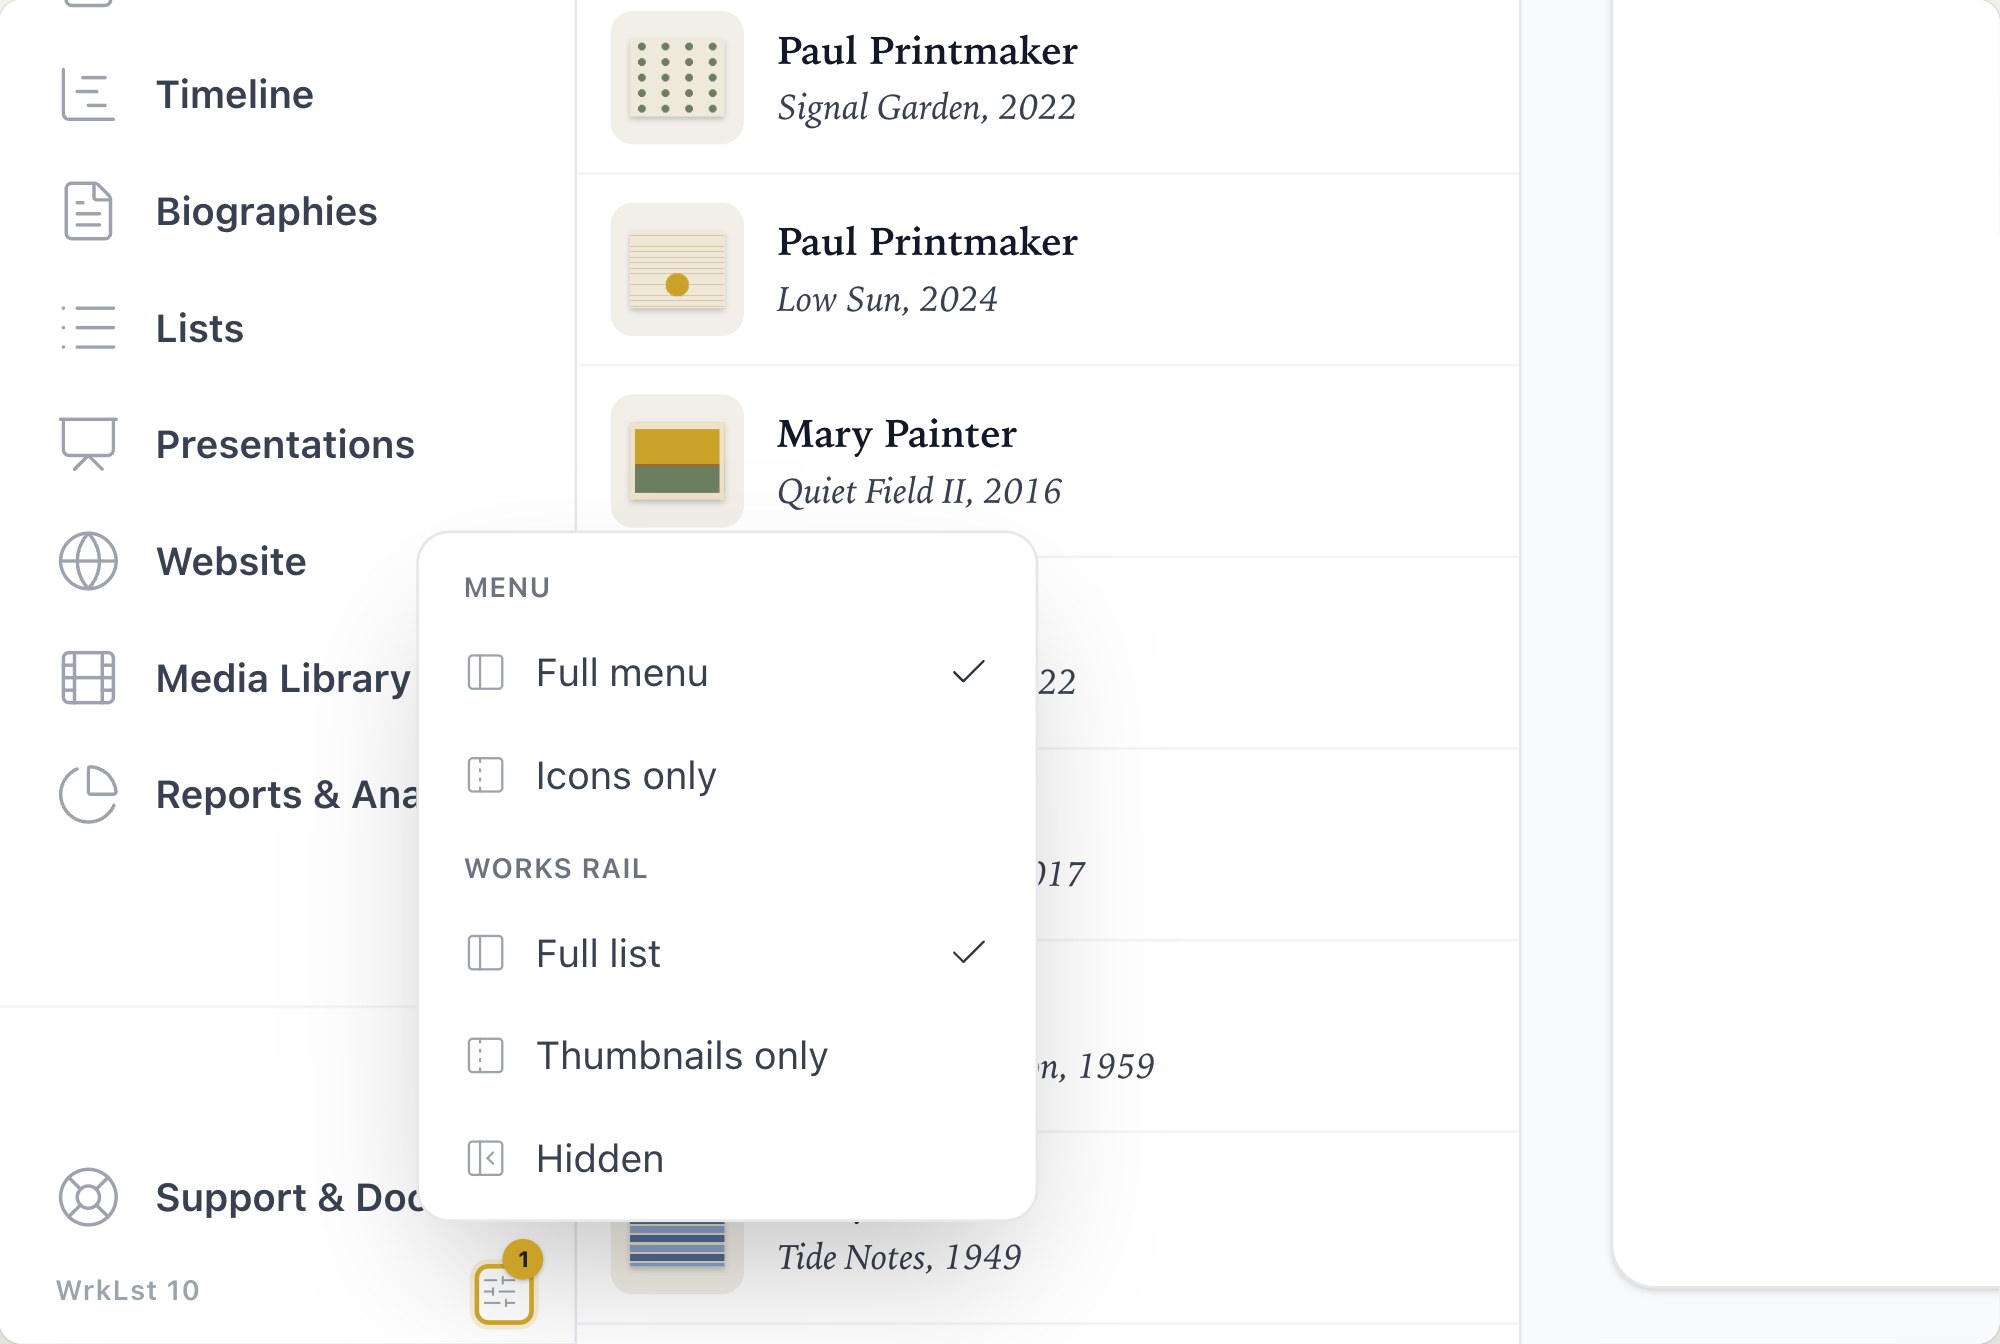Screen dimensions: 2000x1344
Task: Set works rail to Hidden
Action: pyautogui.click(x=727, y=1158)
